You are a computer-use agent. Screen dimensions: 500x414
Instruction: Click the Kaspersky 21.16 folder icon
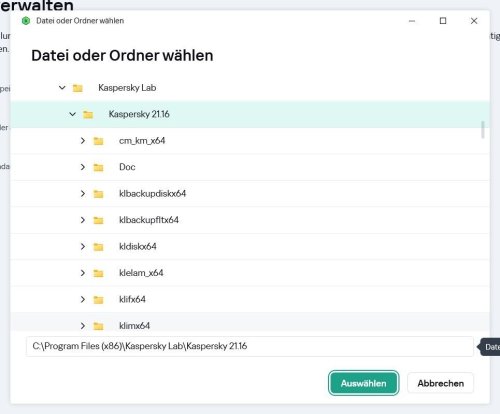tap(88, 114)
